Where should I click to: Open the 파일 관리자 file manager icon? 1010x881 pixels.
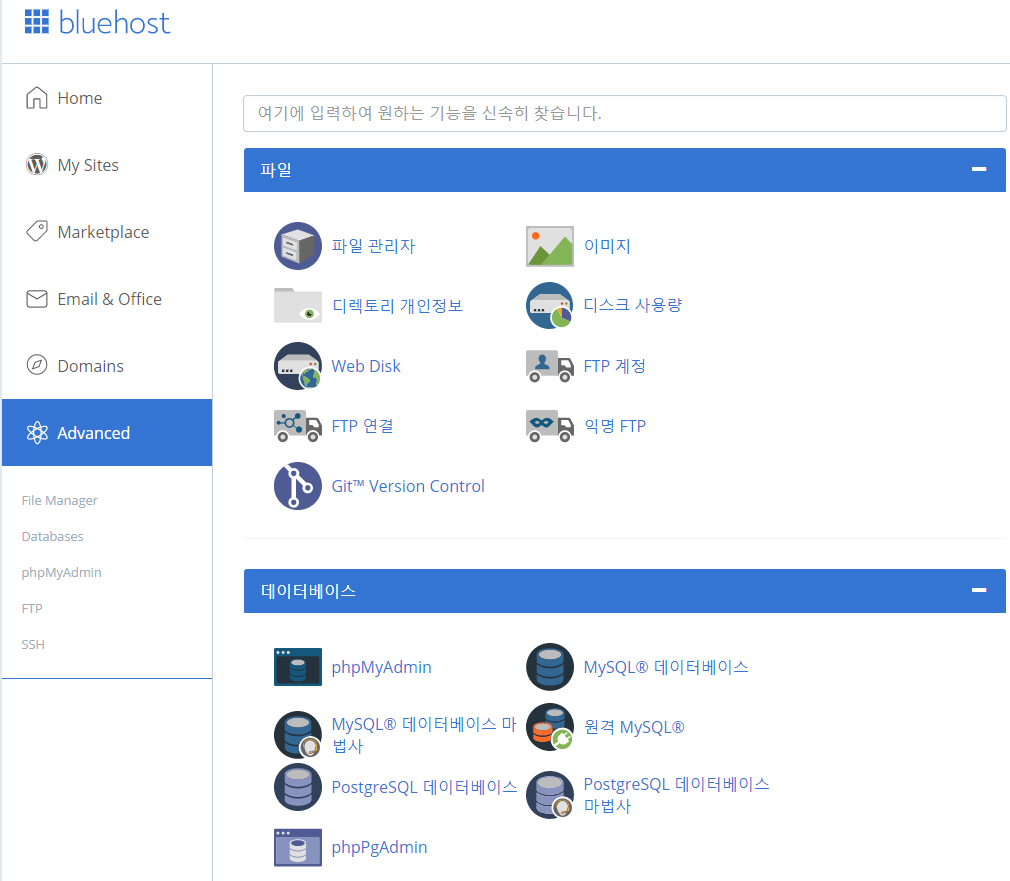coord(298,246)
